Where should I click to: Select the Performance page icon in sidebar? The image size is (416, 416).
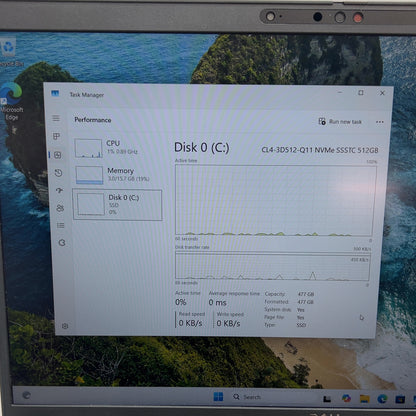pyautogui.click(x=58, y=155)
